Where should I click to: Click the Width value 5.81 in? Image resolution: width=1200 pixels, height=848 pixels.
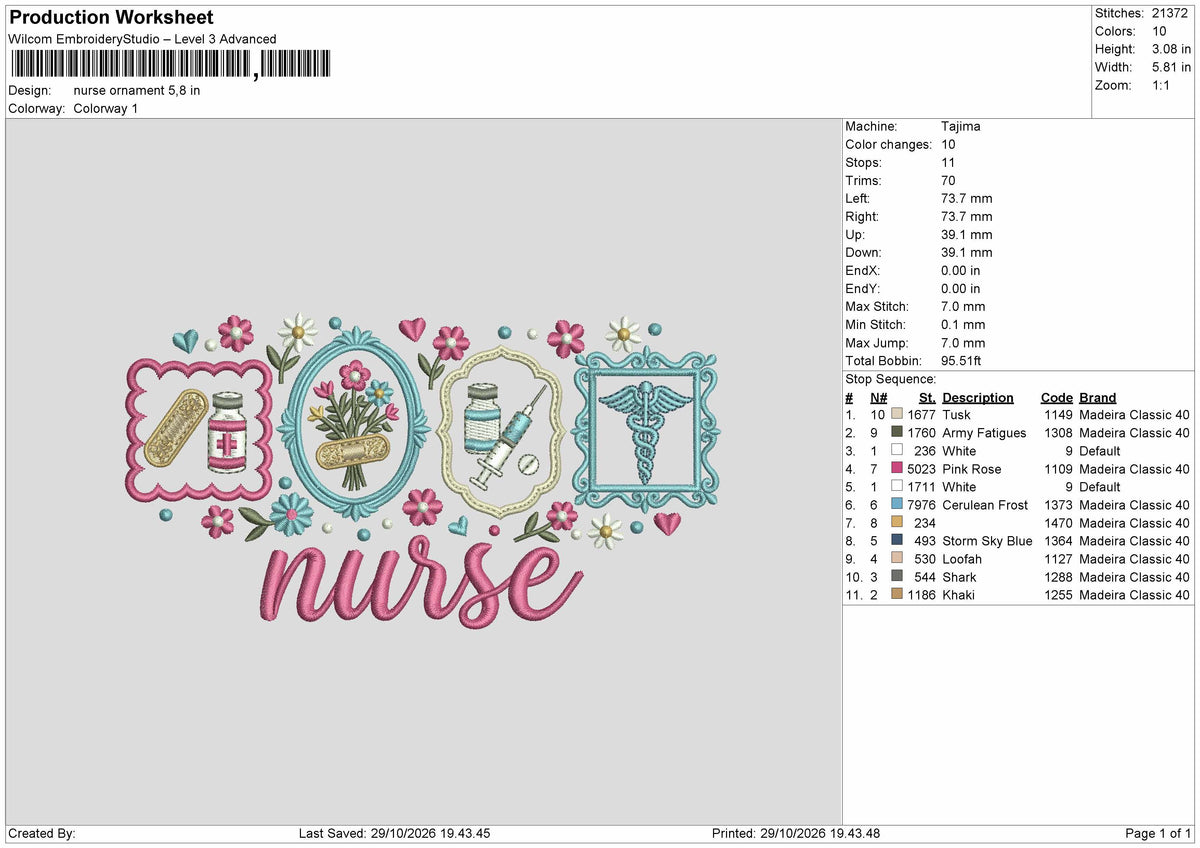point(1169,67)
